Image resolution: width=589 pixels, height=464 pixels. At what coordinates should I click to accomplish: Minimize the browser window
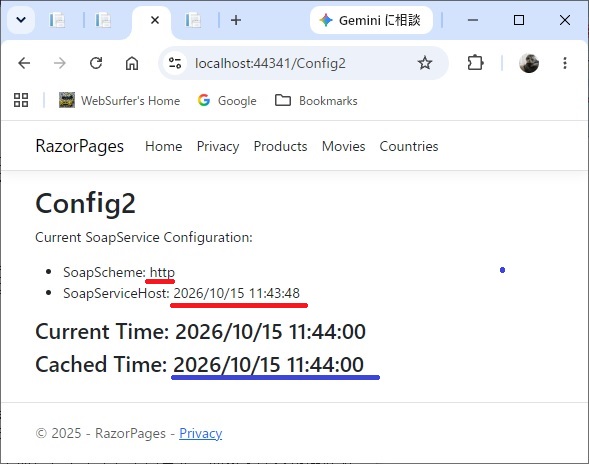coord(473,20)
